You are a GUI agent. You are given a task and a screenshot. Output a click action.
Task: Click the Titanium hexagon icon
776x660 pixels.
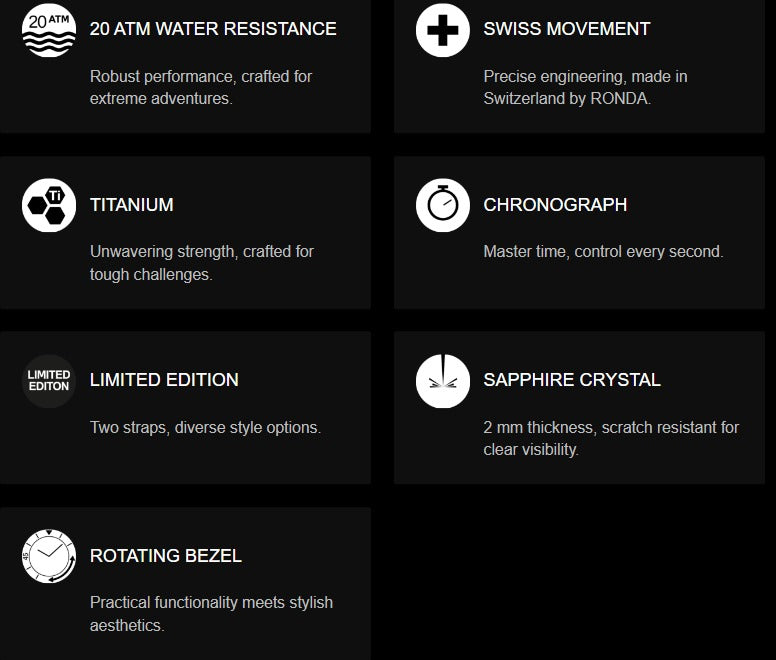pyautogui.click(x=48, y=205)
